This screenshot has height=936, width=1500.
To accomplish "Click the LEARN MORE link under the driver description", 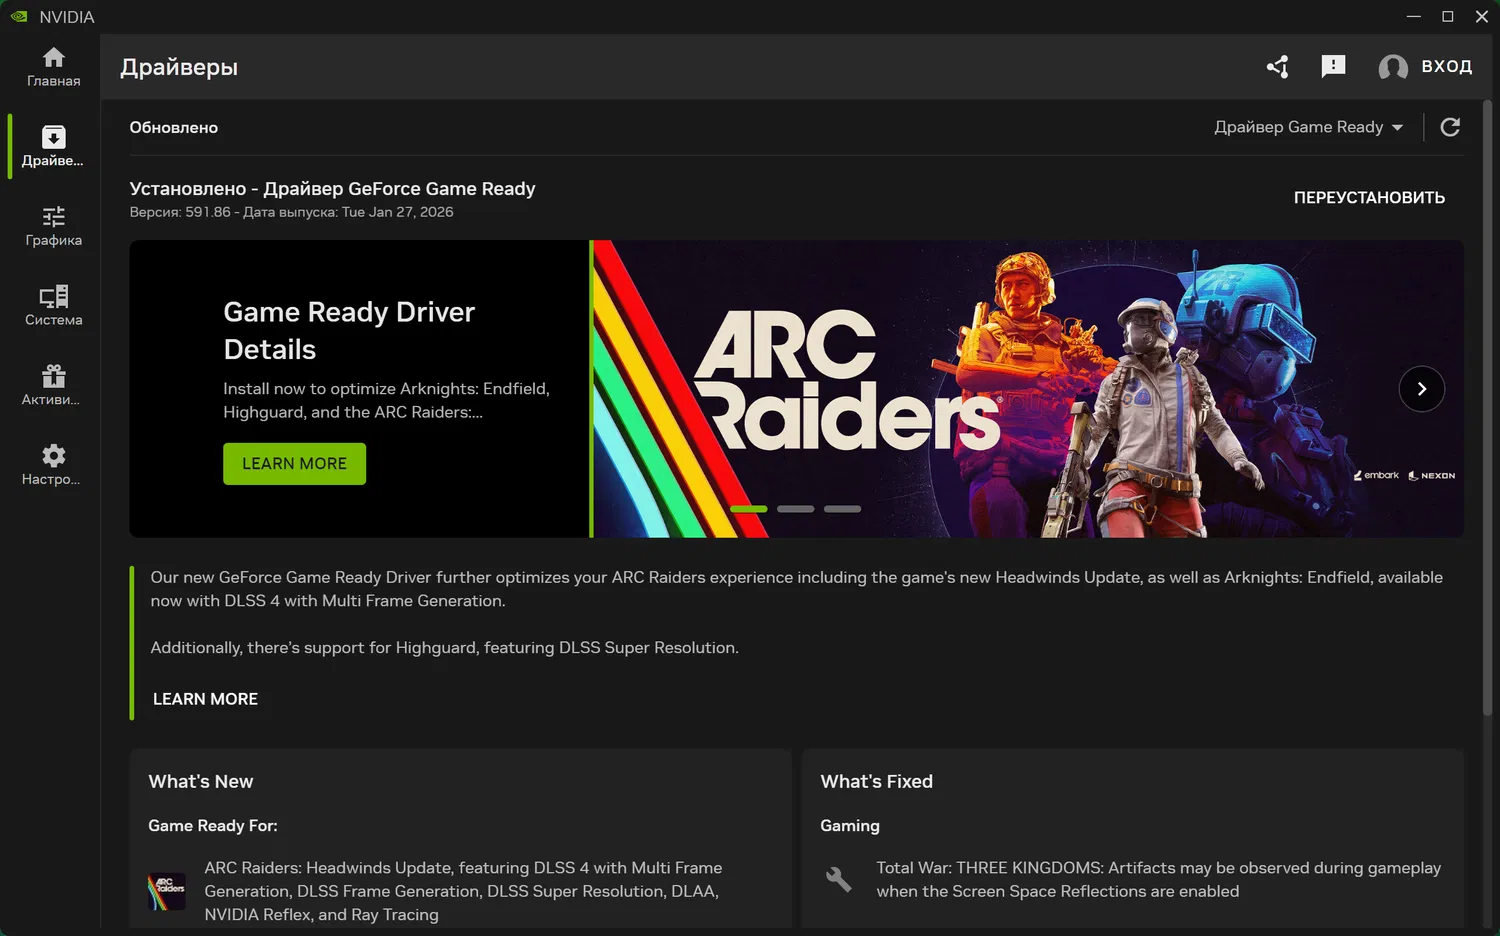I will [x=205, y=699].
